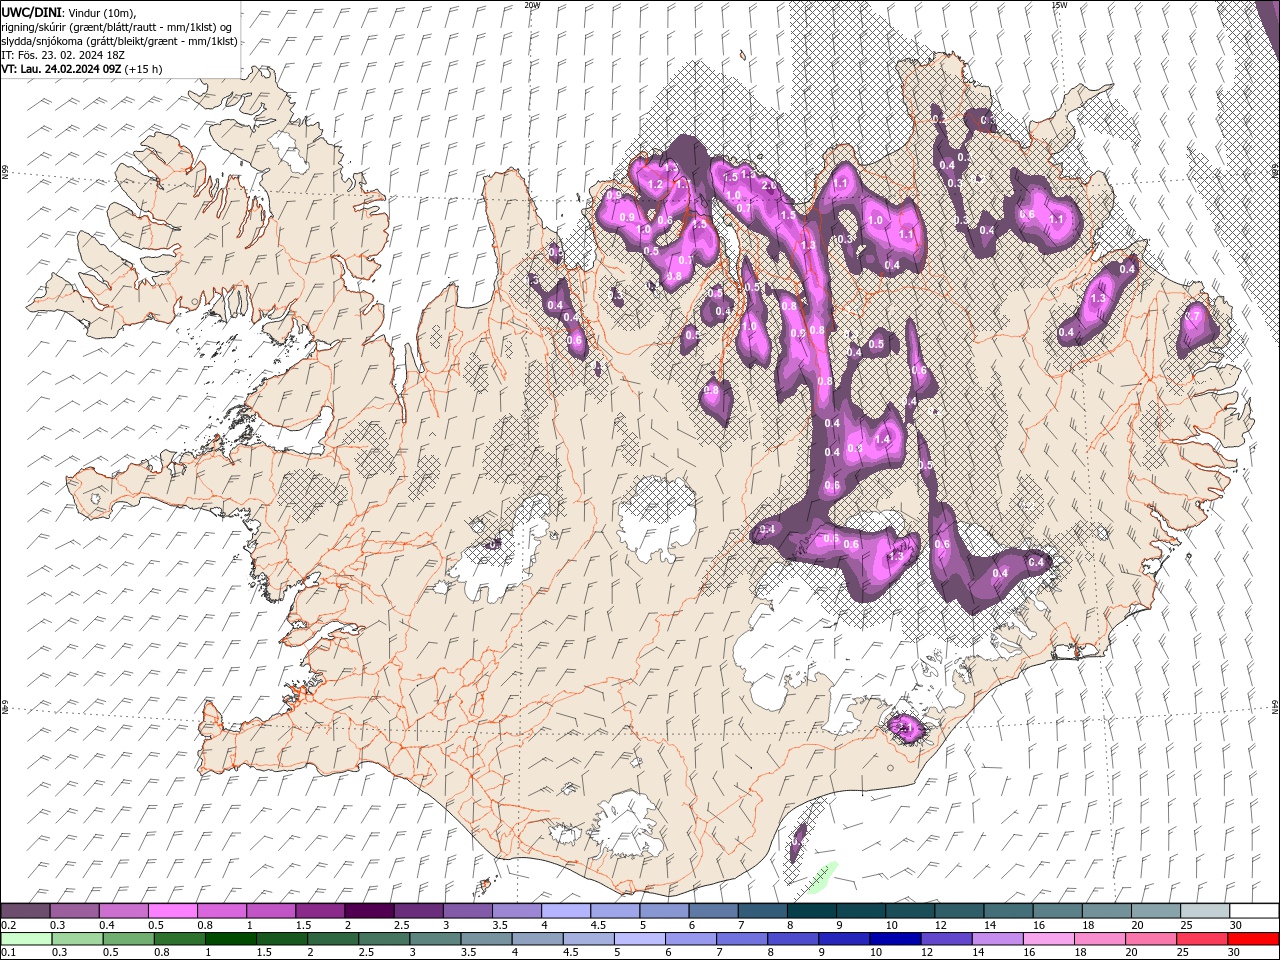
Task: Pick upper legend swatch between 18 and 20
Action: 1107,911
